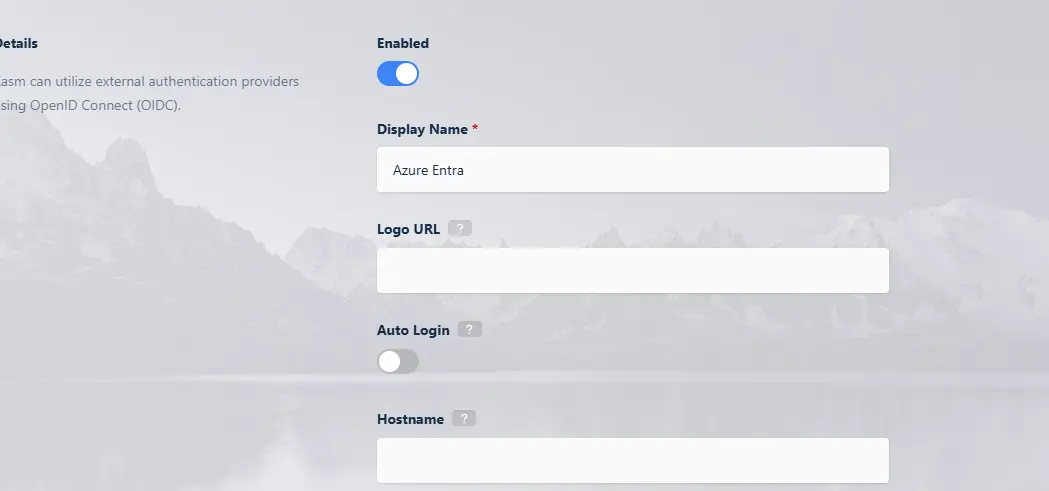Viewport: 1049px width, 491px height.
Task: Click the knob of the Auto Login switch
Action: (389, 362)
